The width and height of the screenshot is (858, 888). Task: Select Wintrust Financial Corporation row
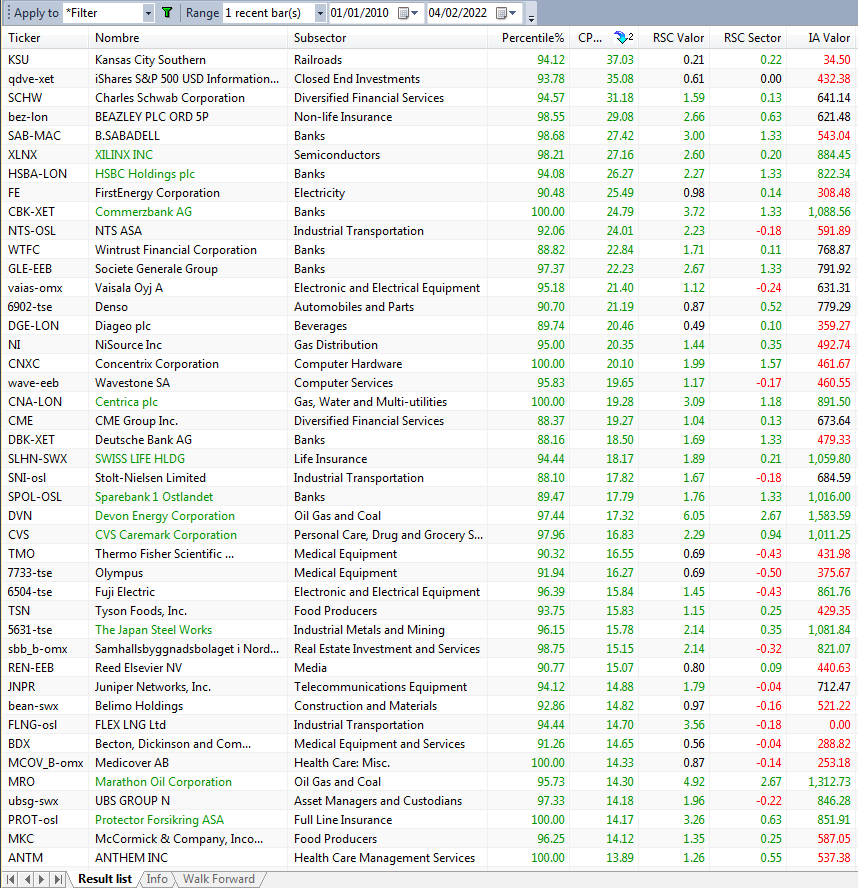pyautogui.click(x=429, y=250)
